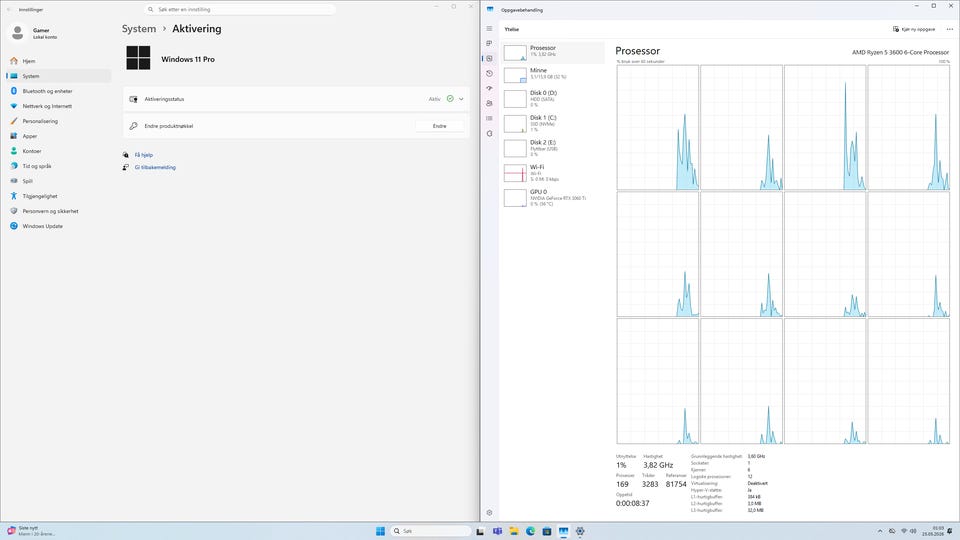Open Gi tilbakemelding link
Screen dimensions: 960x540
(155, 167)
